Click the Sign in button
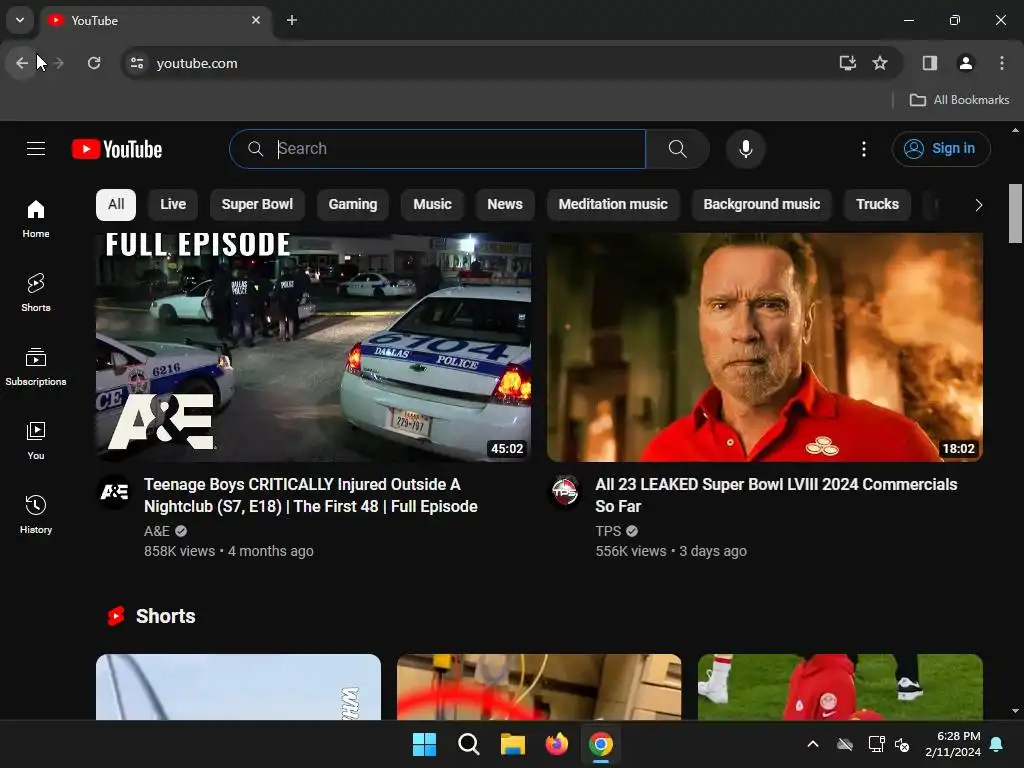This screenshot has height=768, width=1024. (x=941, y=149)
